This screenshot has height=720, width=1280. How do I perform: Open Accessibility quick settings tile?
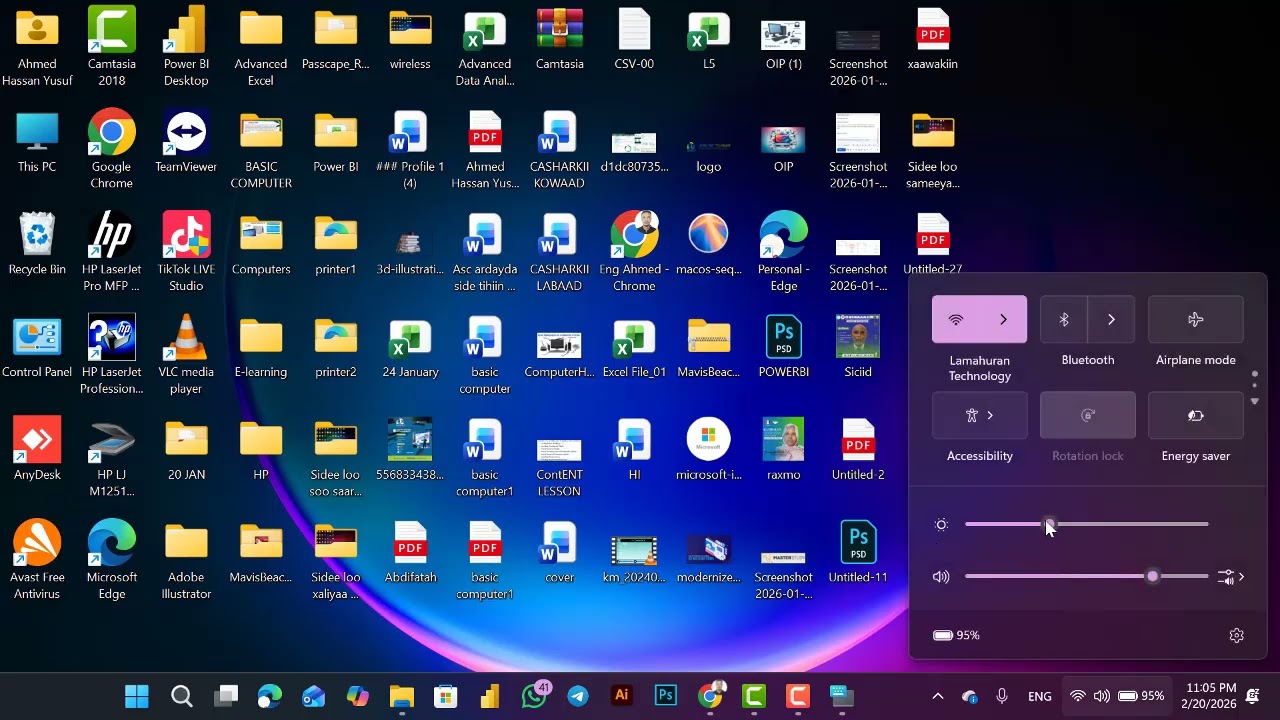pos(980,416)
